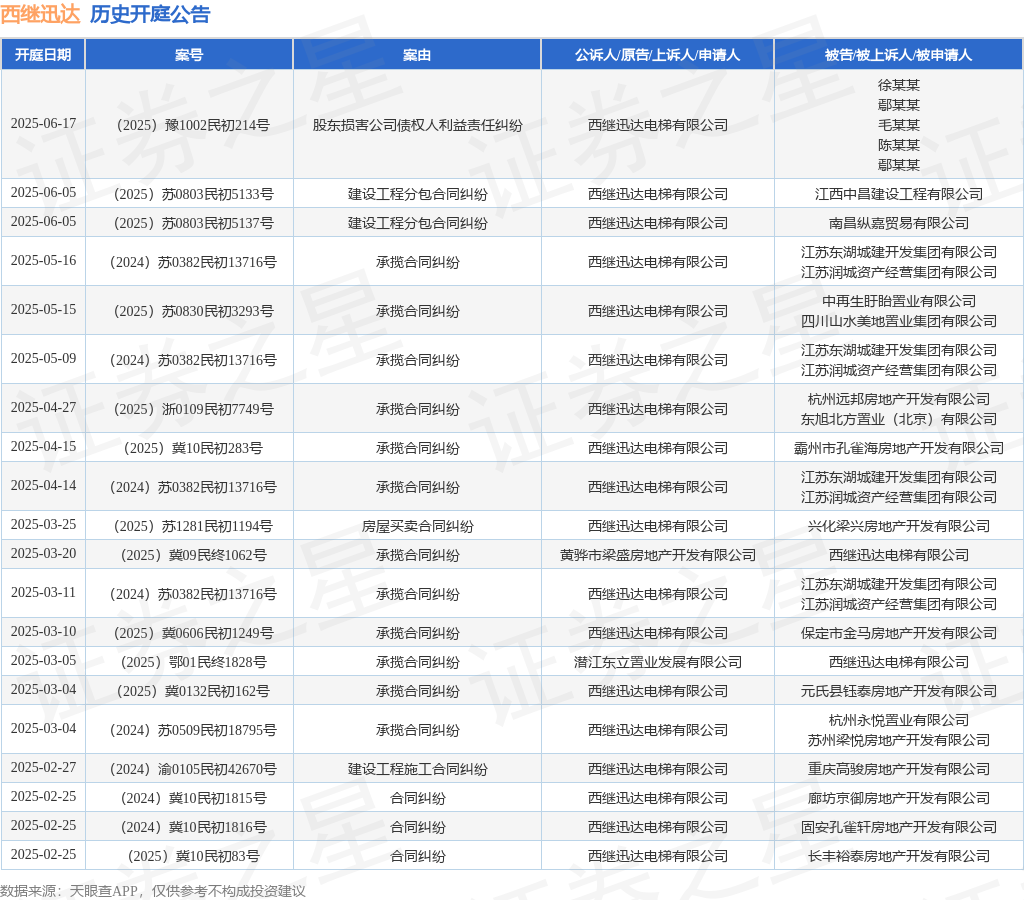Click the 数据来源 天眼查APP footer note

click(x=153, y=891)
